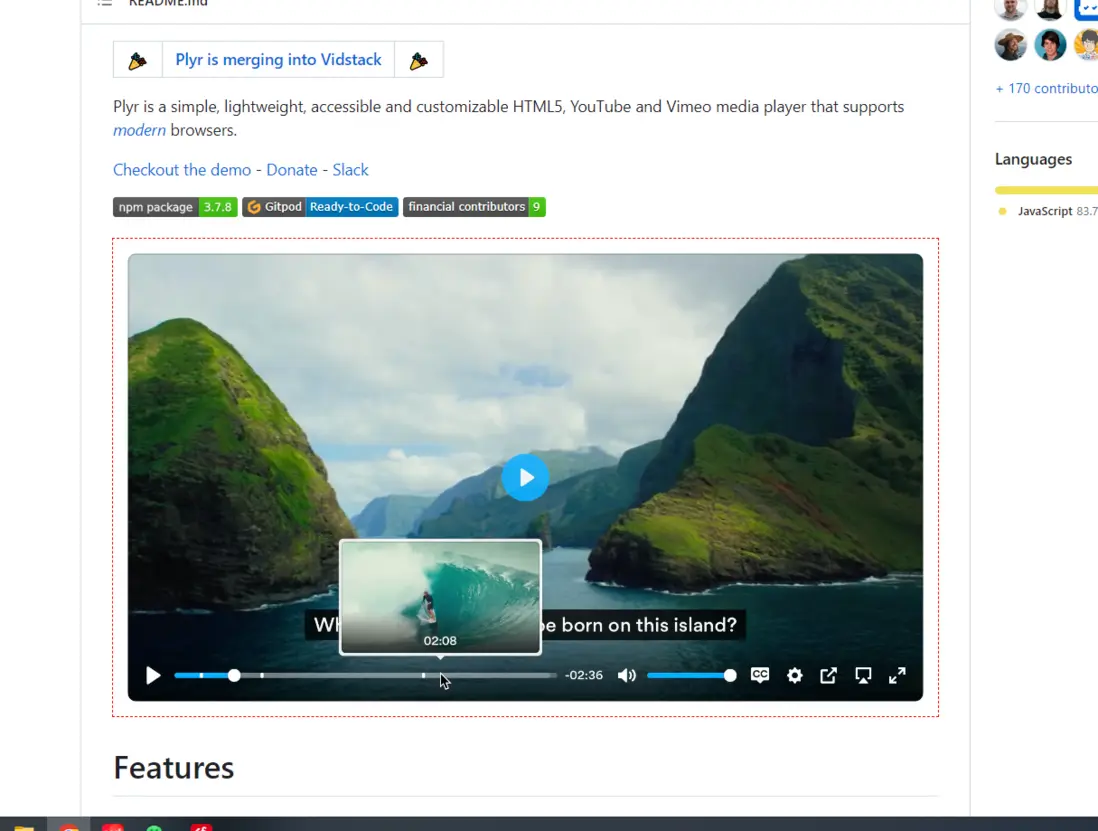Viewport: 1098px width, 831px height.
Task: Click the financial contributors badge
Action: click(x=474, y=207)
